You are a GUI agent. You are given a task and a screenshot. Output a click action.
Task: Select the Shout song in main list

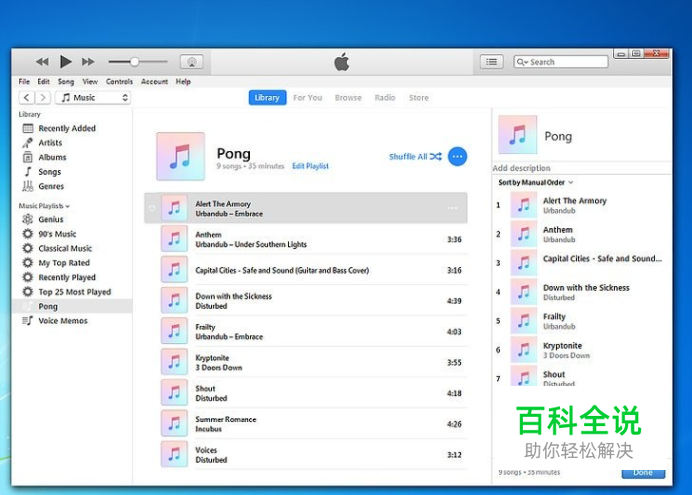(306, 394)
